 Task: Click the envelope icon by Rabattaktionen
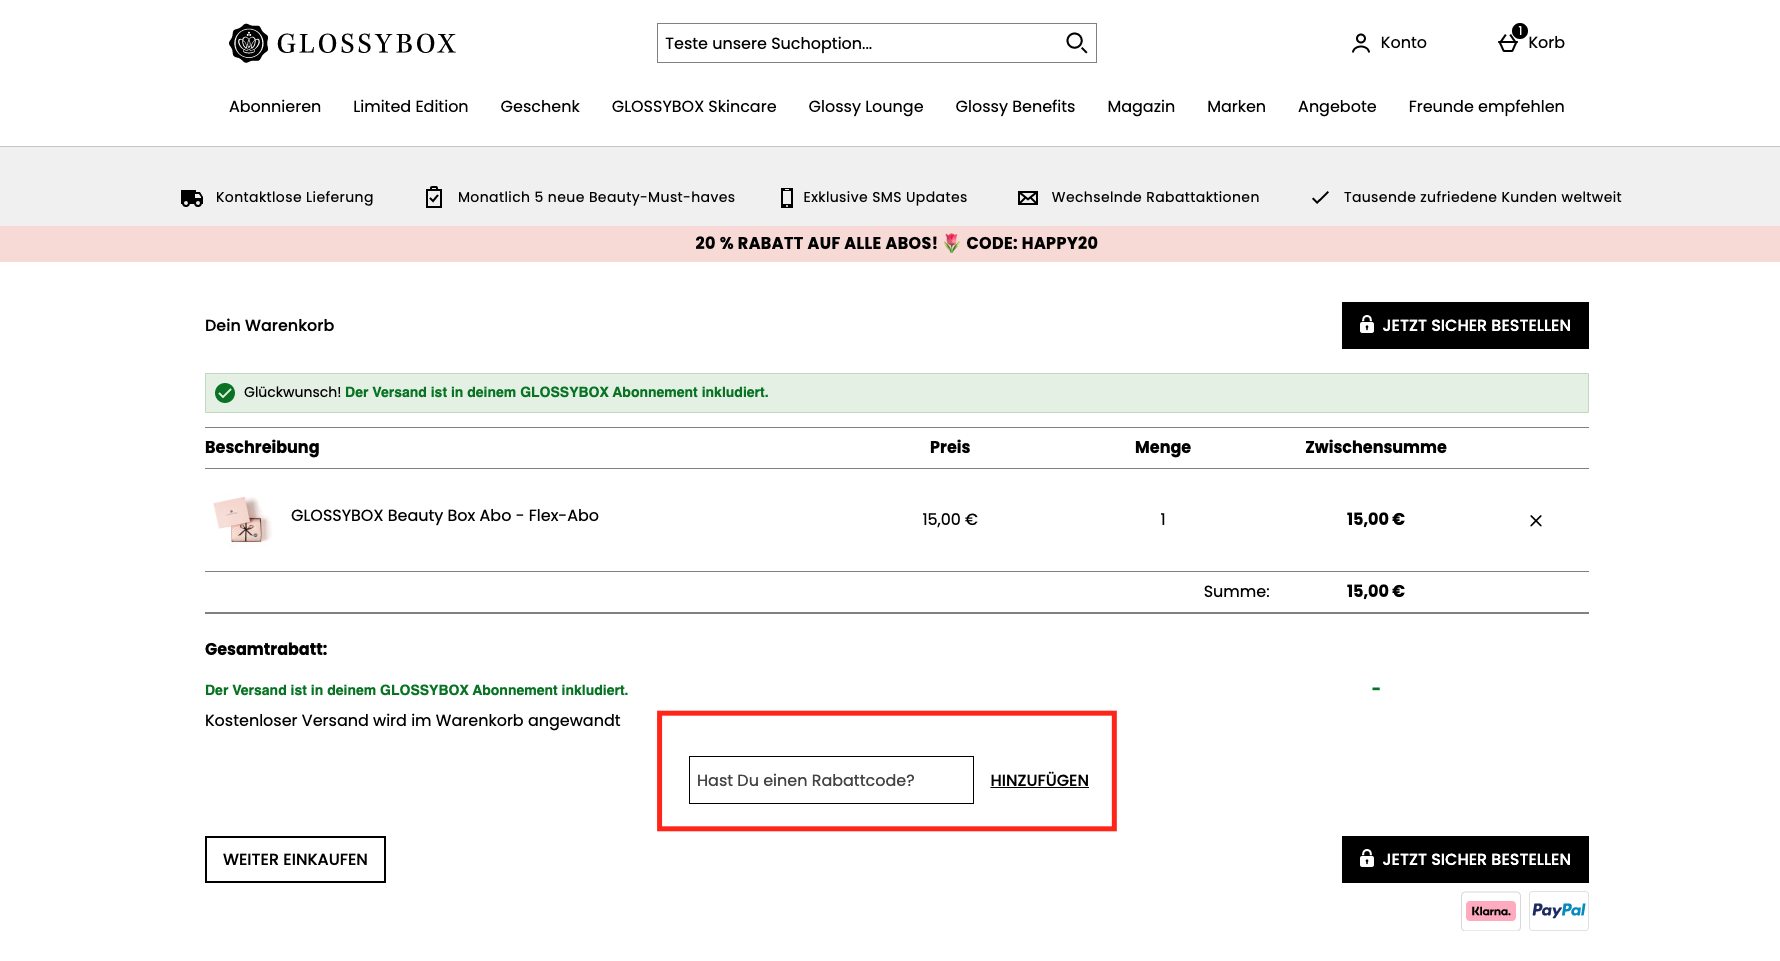(x=1028, y=198)
